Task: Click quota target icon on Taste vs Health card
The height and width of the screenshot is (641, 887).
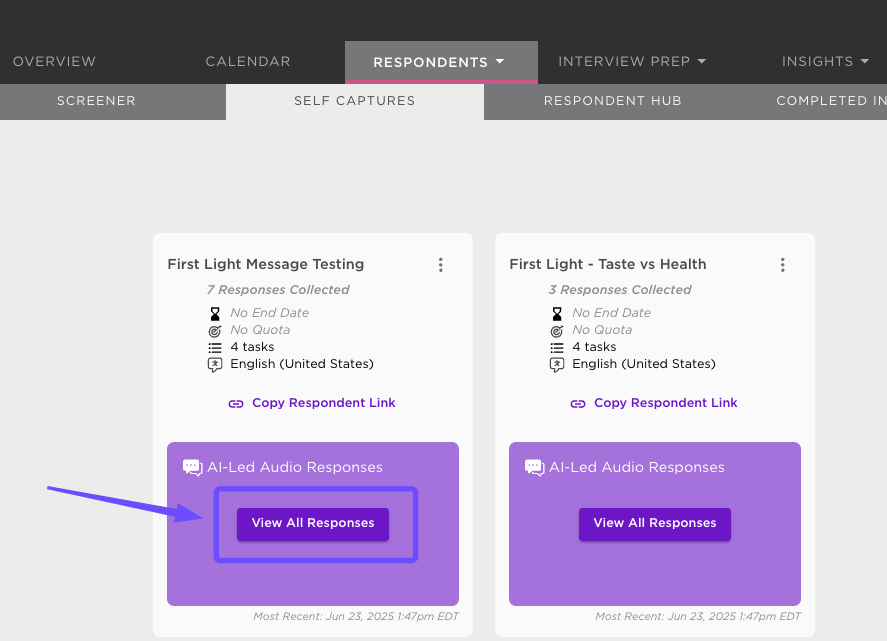Action: pos(557,330)
